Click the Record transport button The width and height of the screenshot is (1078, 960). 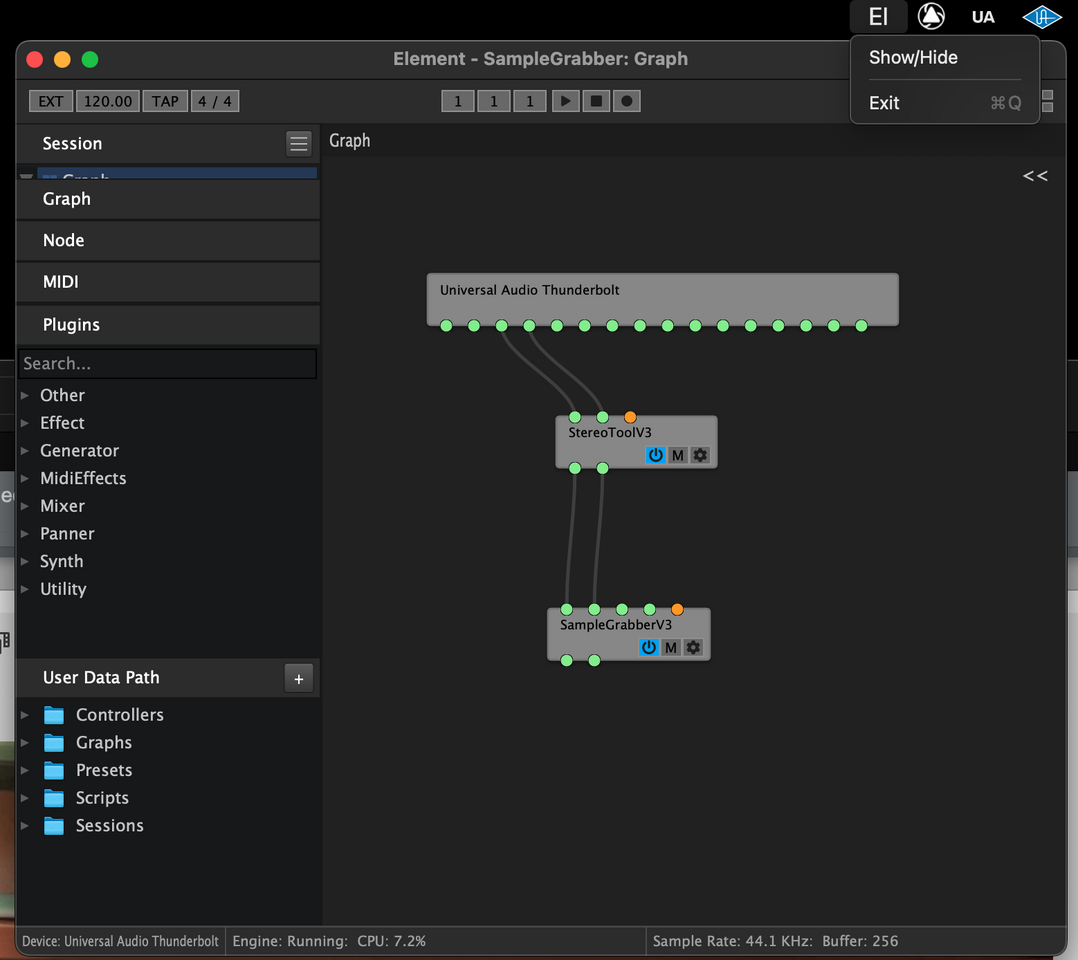click(x=626, y=101)
